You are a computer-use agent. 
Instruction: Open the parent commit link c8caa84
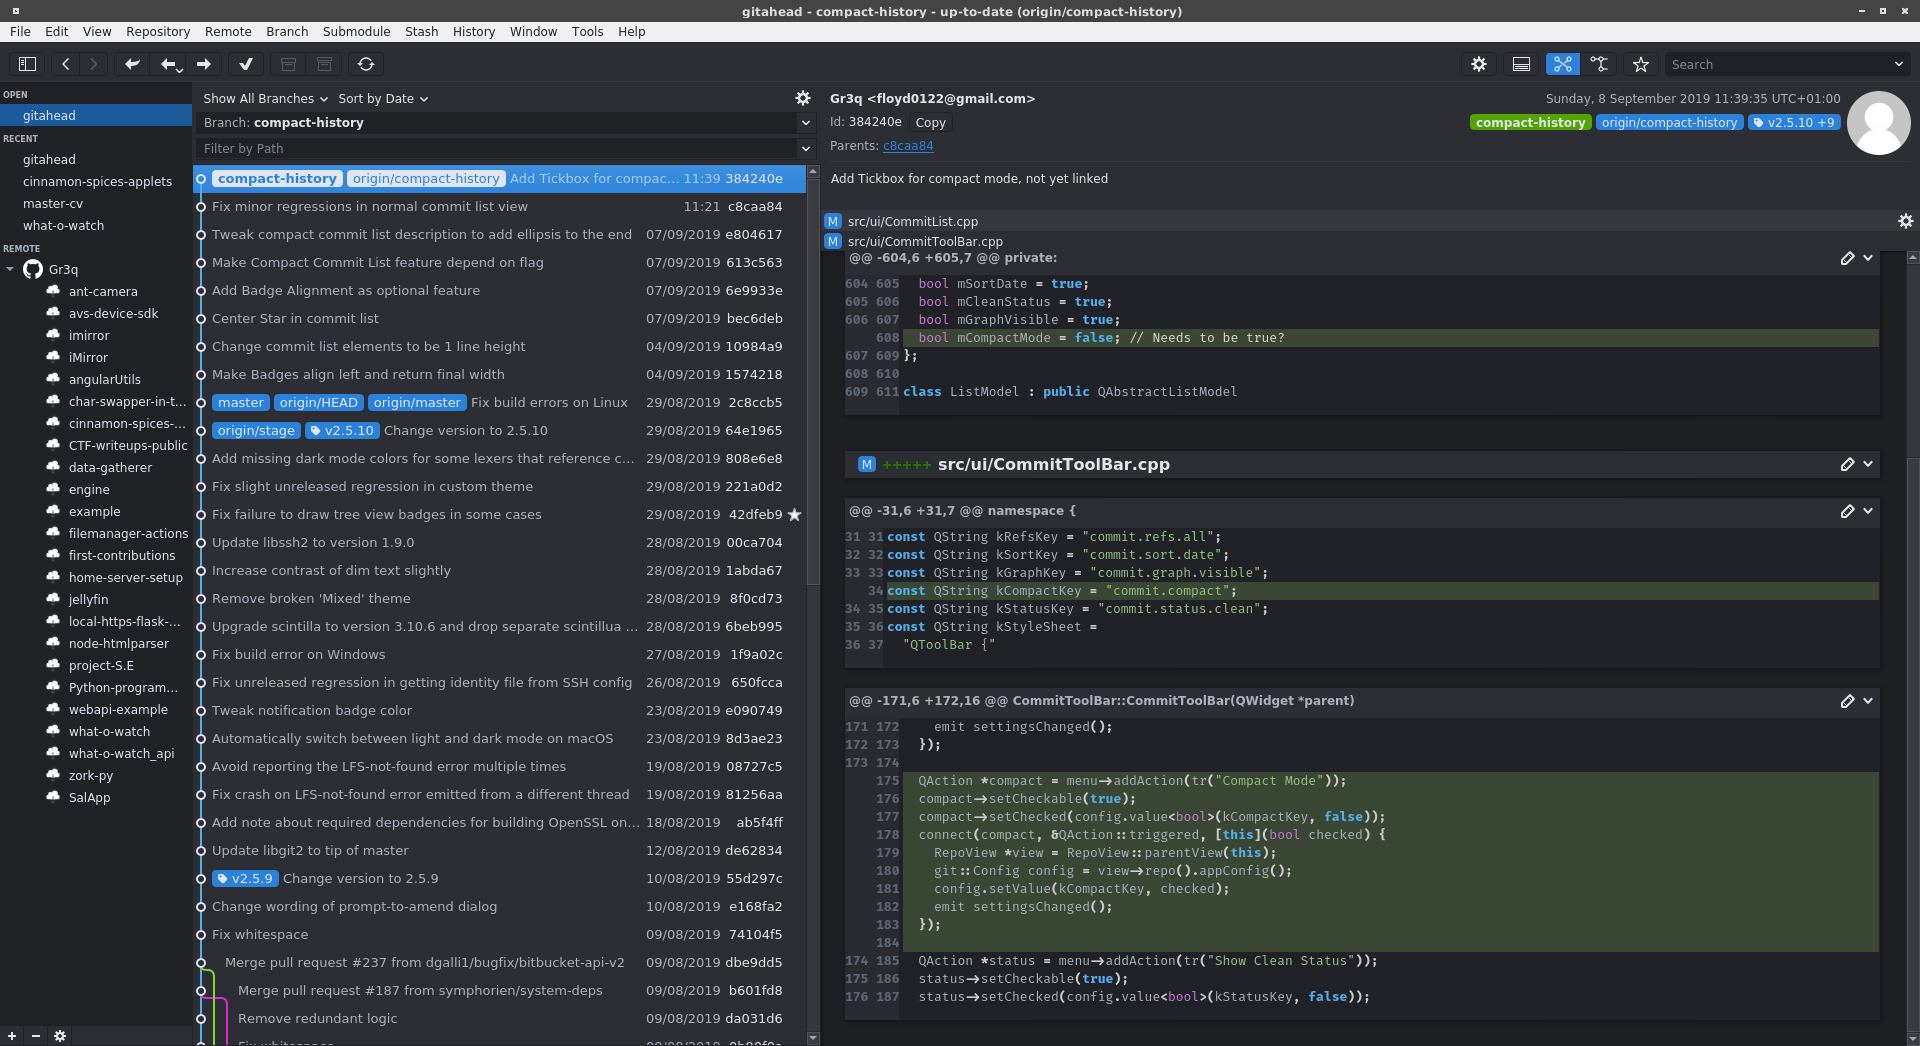[x=908, y=146]
